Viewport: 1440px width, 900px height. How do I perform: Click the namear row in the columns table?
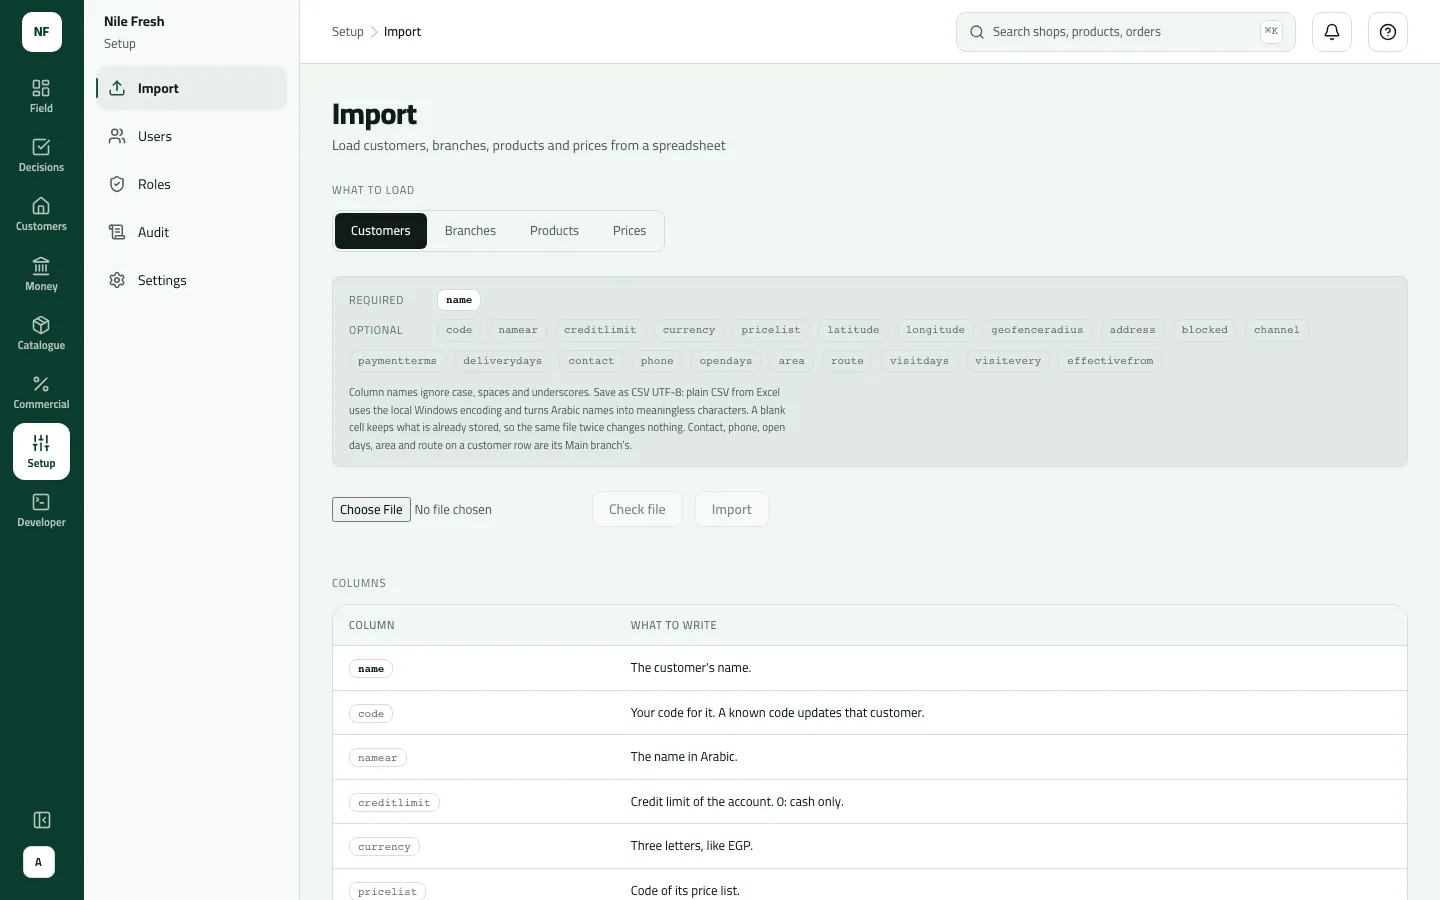click(870, 757)
